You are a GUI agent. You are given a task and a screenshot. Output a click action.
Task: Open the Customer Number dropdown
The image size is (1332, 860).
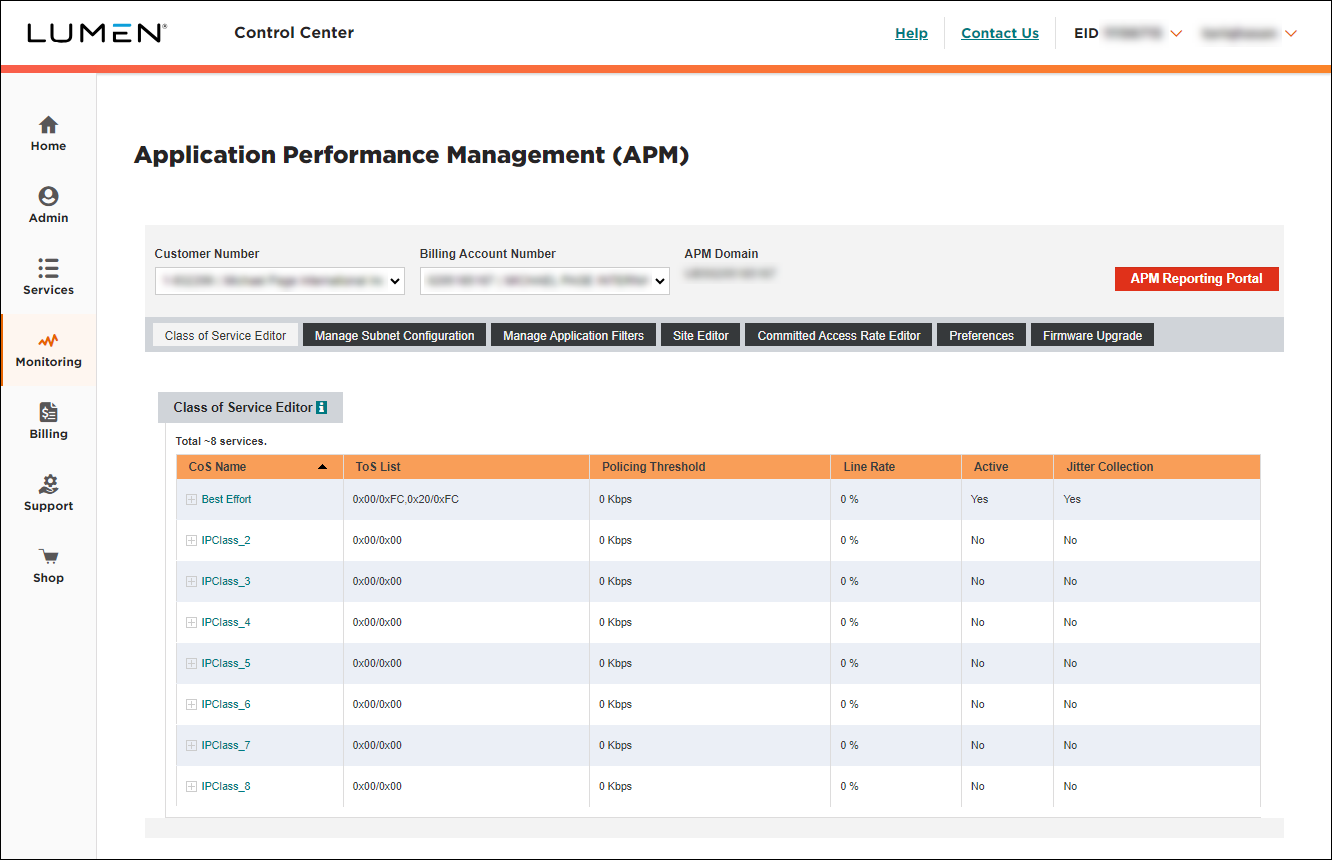(280, 281)
